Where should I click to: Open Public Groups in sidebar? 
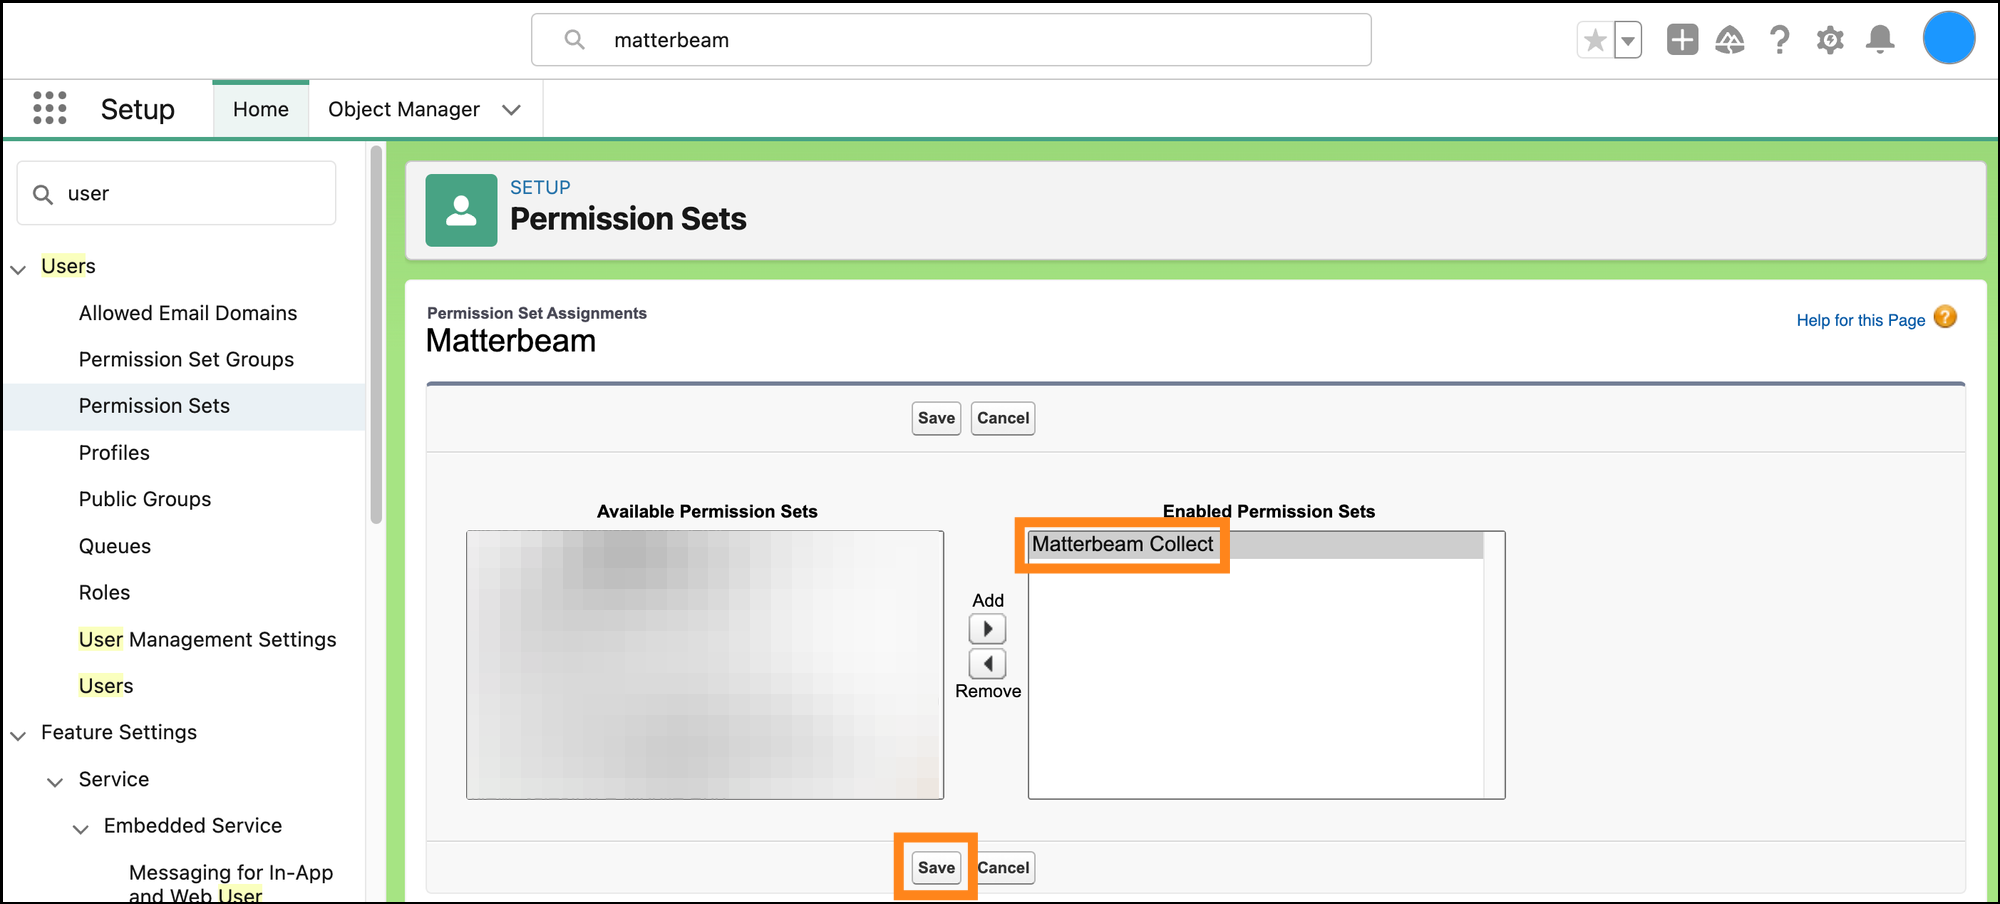145,499
